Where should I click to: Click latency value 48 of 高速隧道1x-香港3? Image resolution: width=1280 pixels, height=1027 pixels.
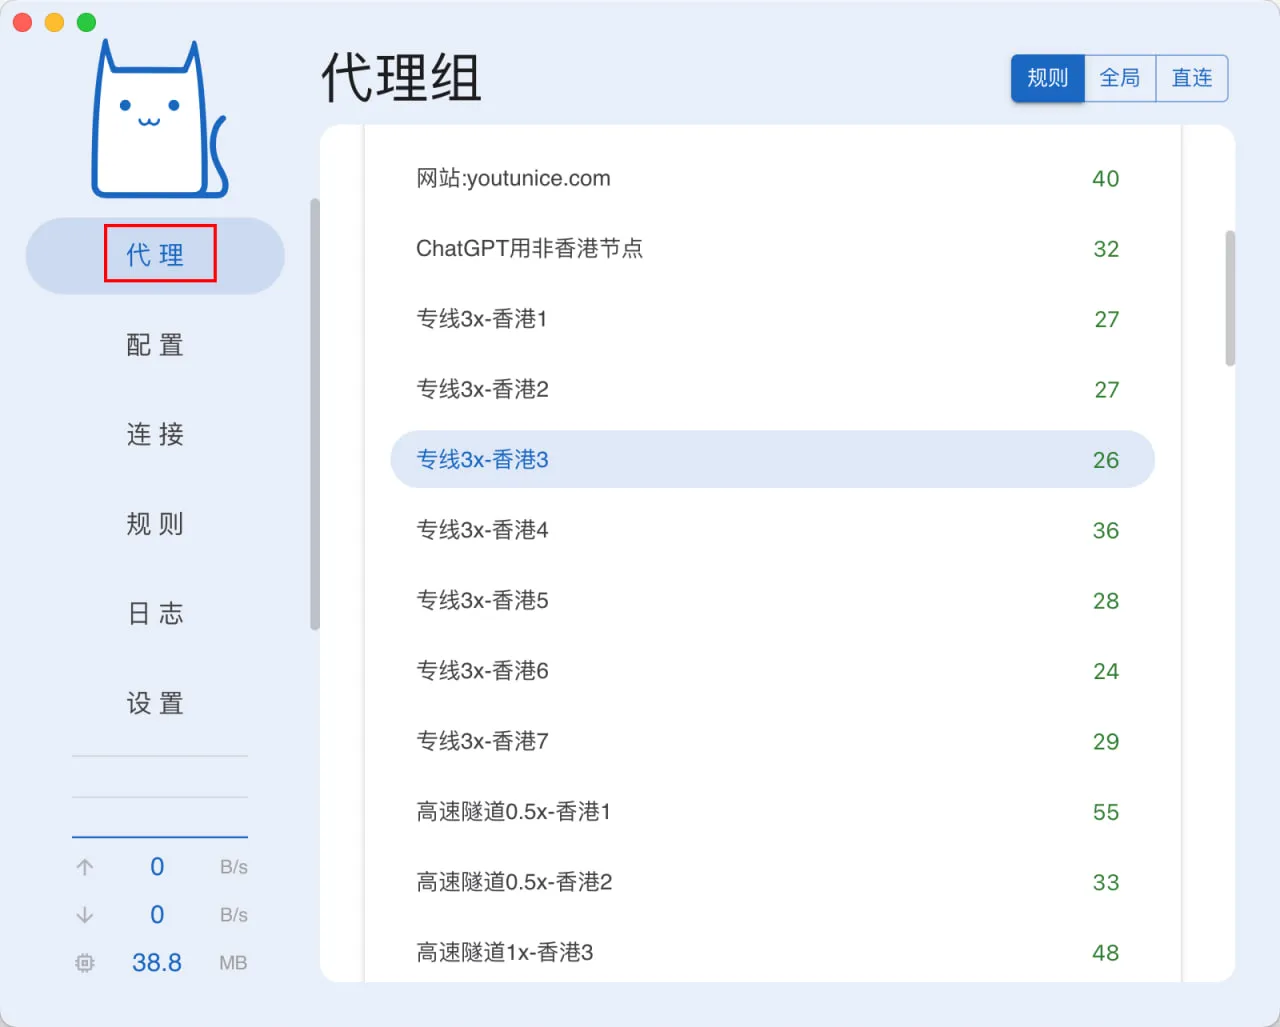[x=1105, y=952]
